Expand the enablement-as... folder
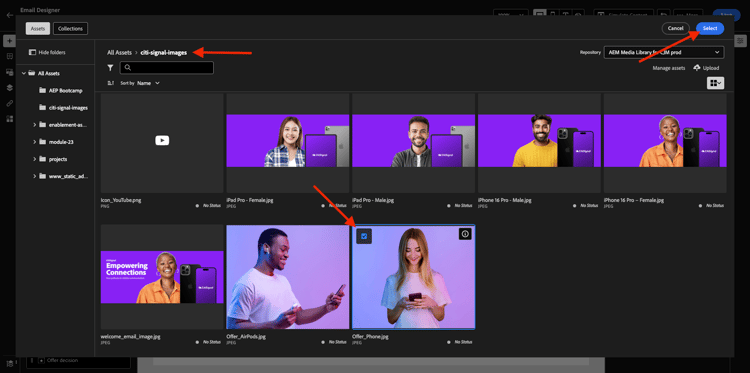This screenshot has height=373, width=750. point(35,125)
